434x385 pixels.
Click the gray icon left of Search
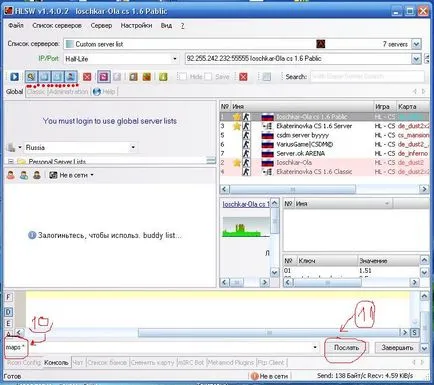pyautogui.click(x=266, y=77)
